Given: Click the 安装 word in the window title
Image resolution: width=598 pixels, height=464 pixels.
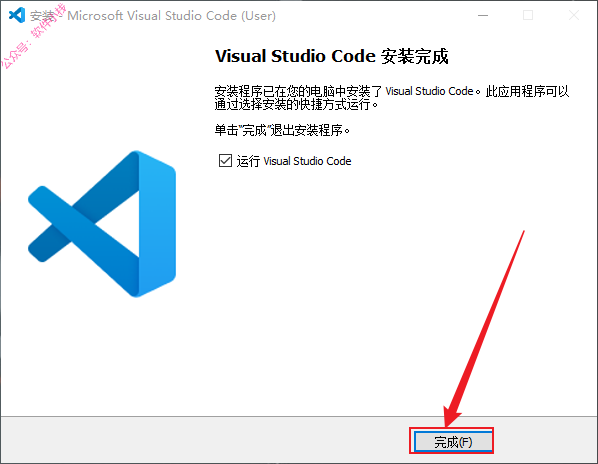Looking at the screenshot, I should pos(42,16).
